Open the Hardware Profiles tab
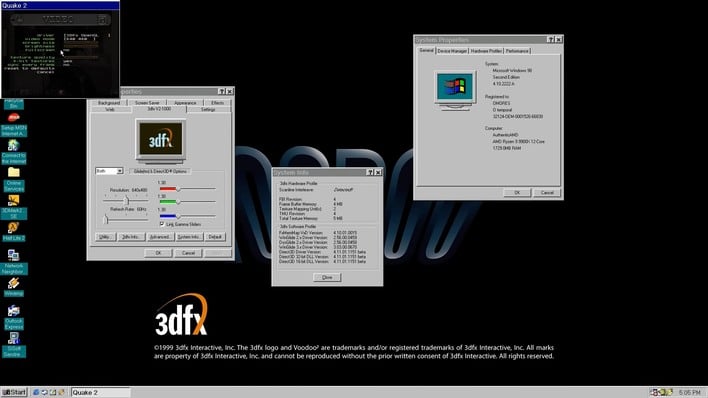This screenshot has height=398, width=708. (486, 51)
